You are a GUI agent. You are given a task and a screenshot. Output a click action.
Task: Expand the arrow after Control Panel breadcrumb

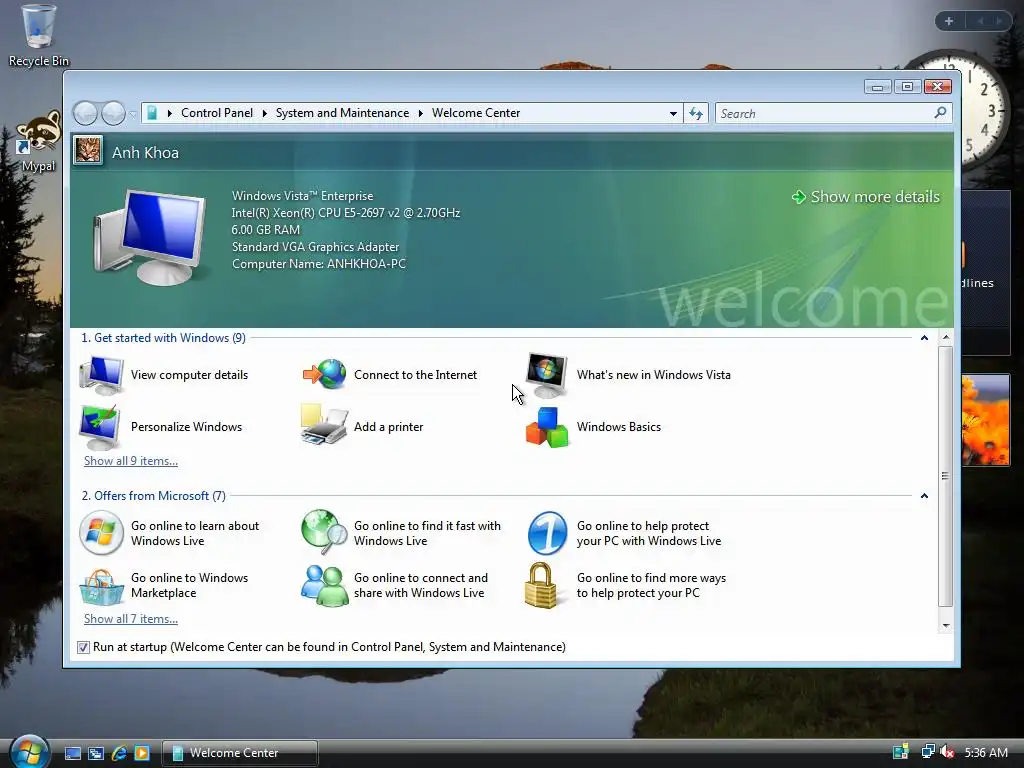pos(264,113)
